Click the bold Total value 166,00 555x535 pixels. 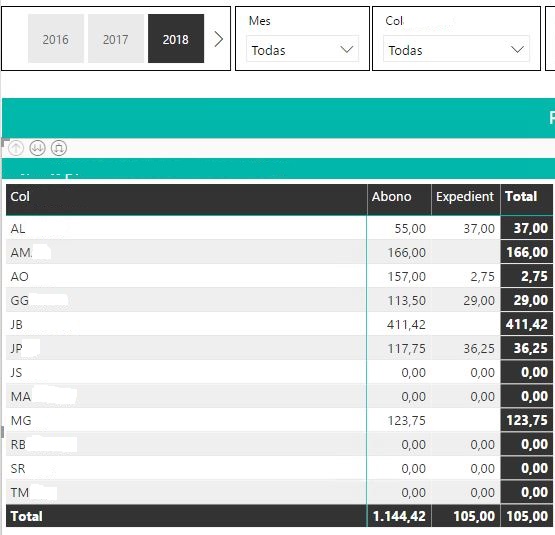tap(527, 252)
